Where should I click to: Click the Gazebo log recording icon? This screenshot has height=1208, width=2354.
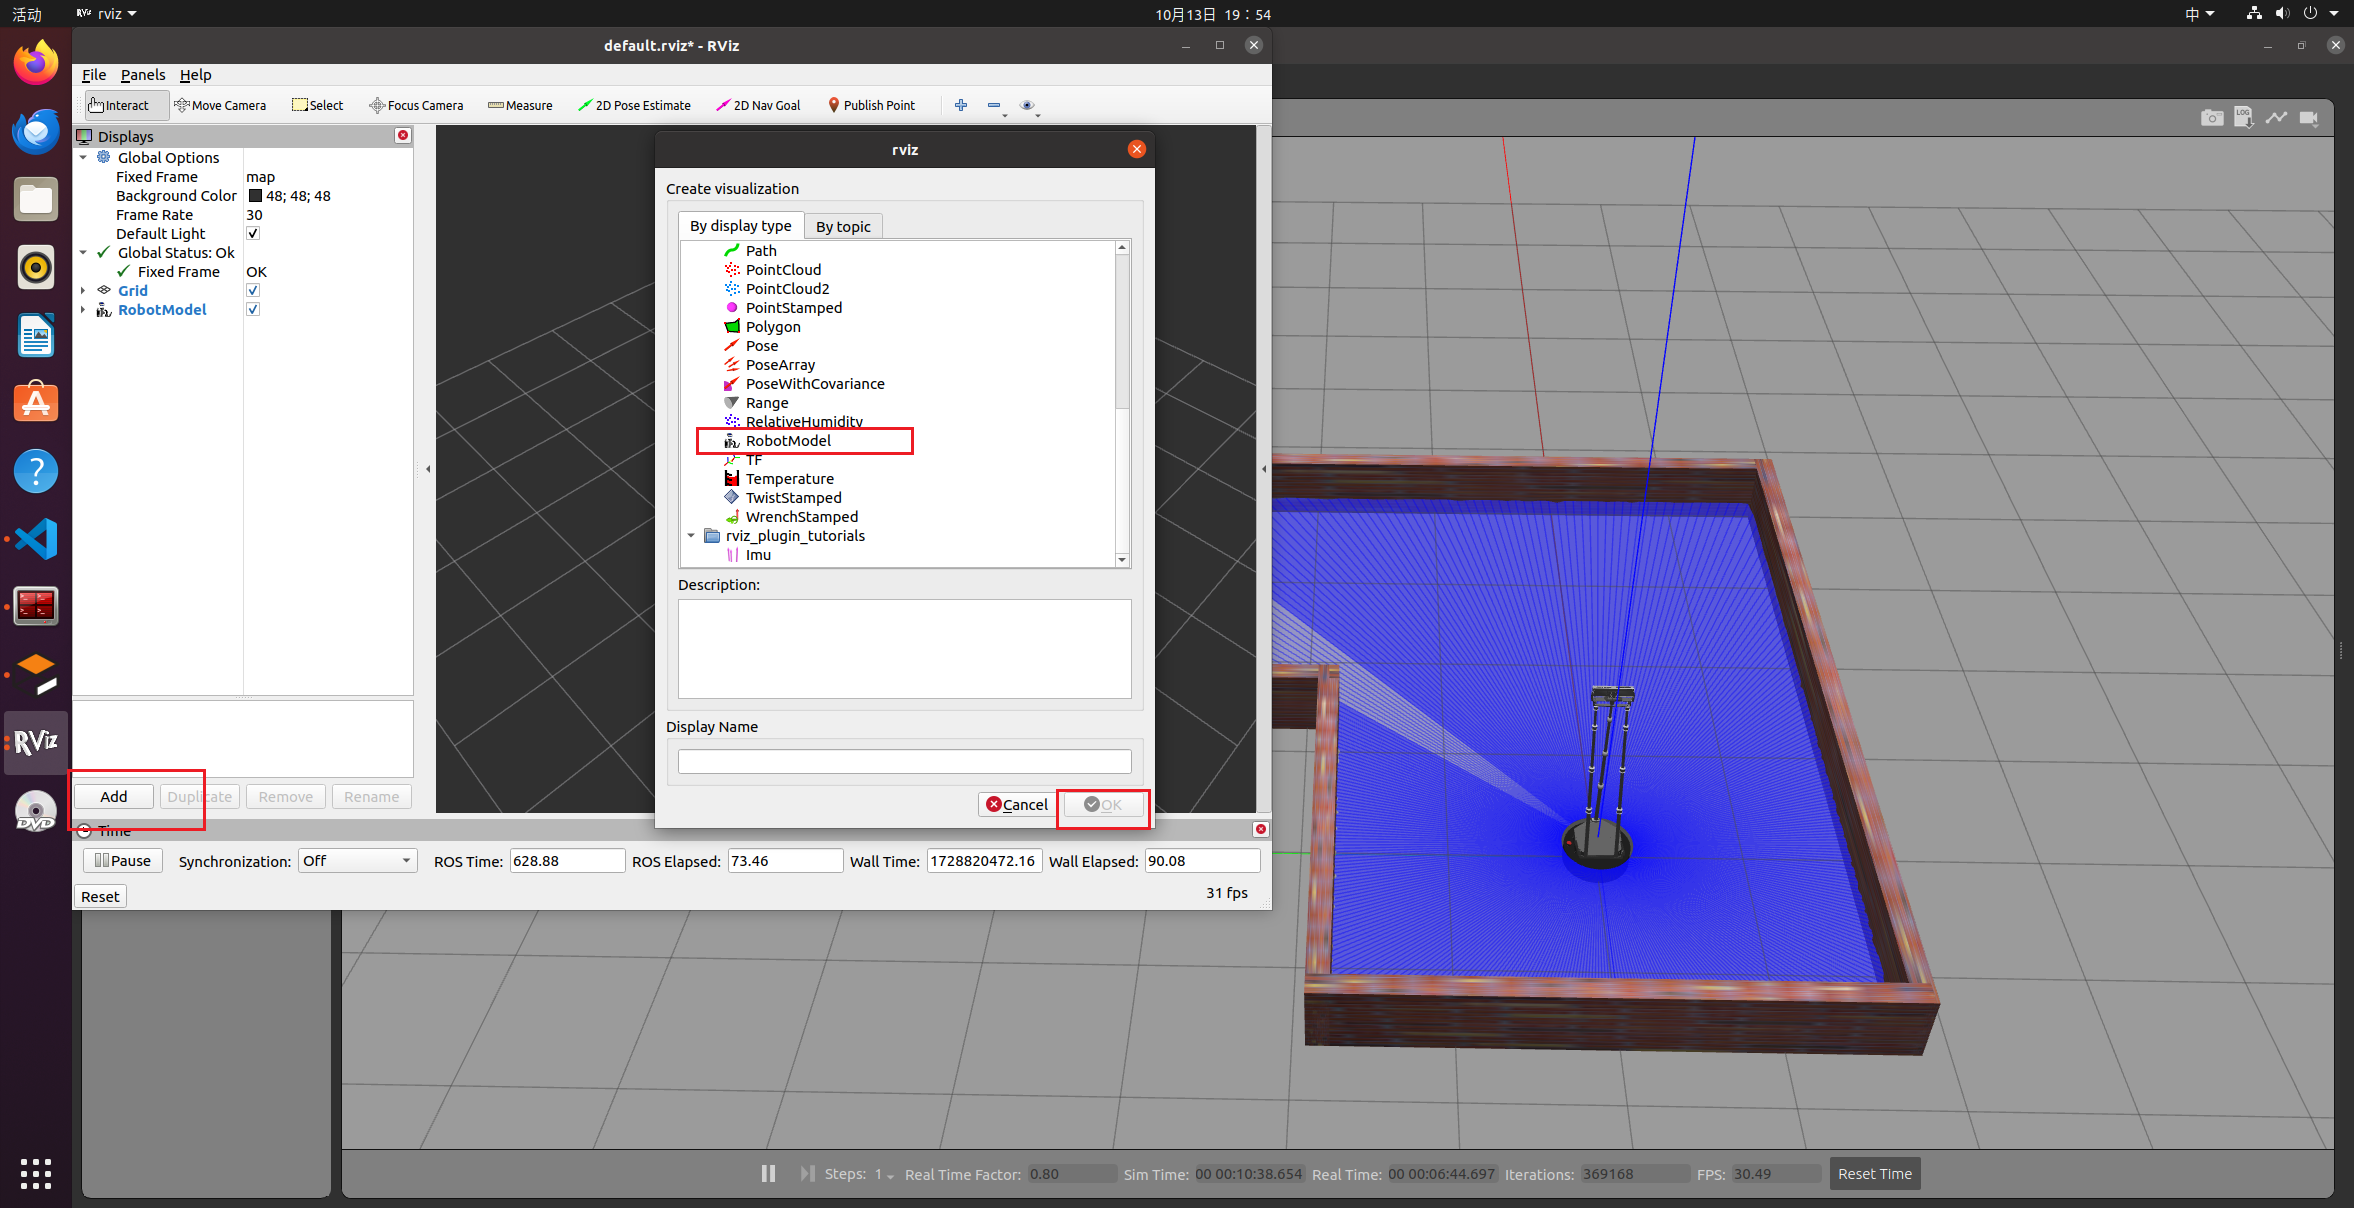pos(2244,118)
